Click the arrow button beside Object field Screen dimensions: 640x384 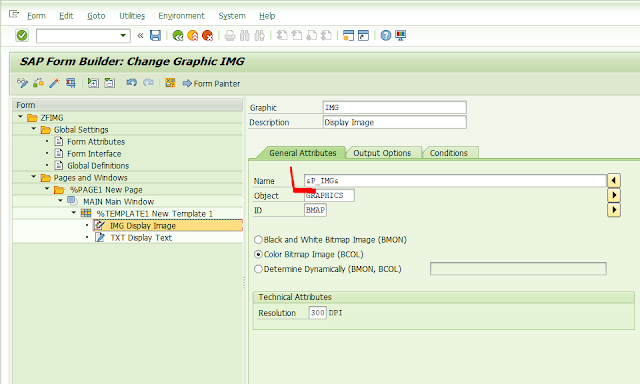614,195
